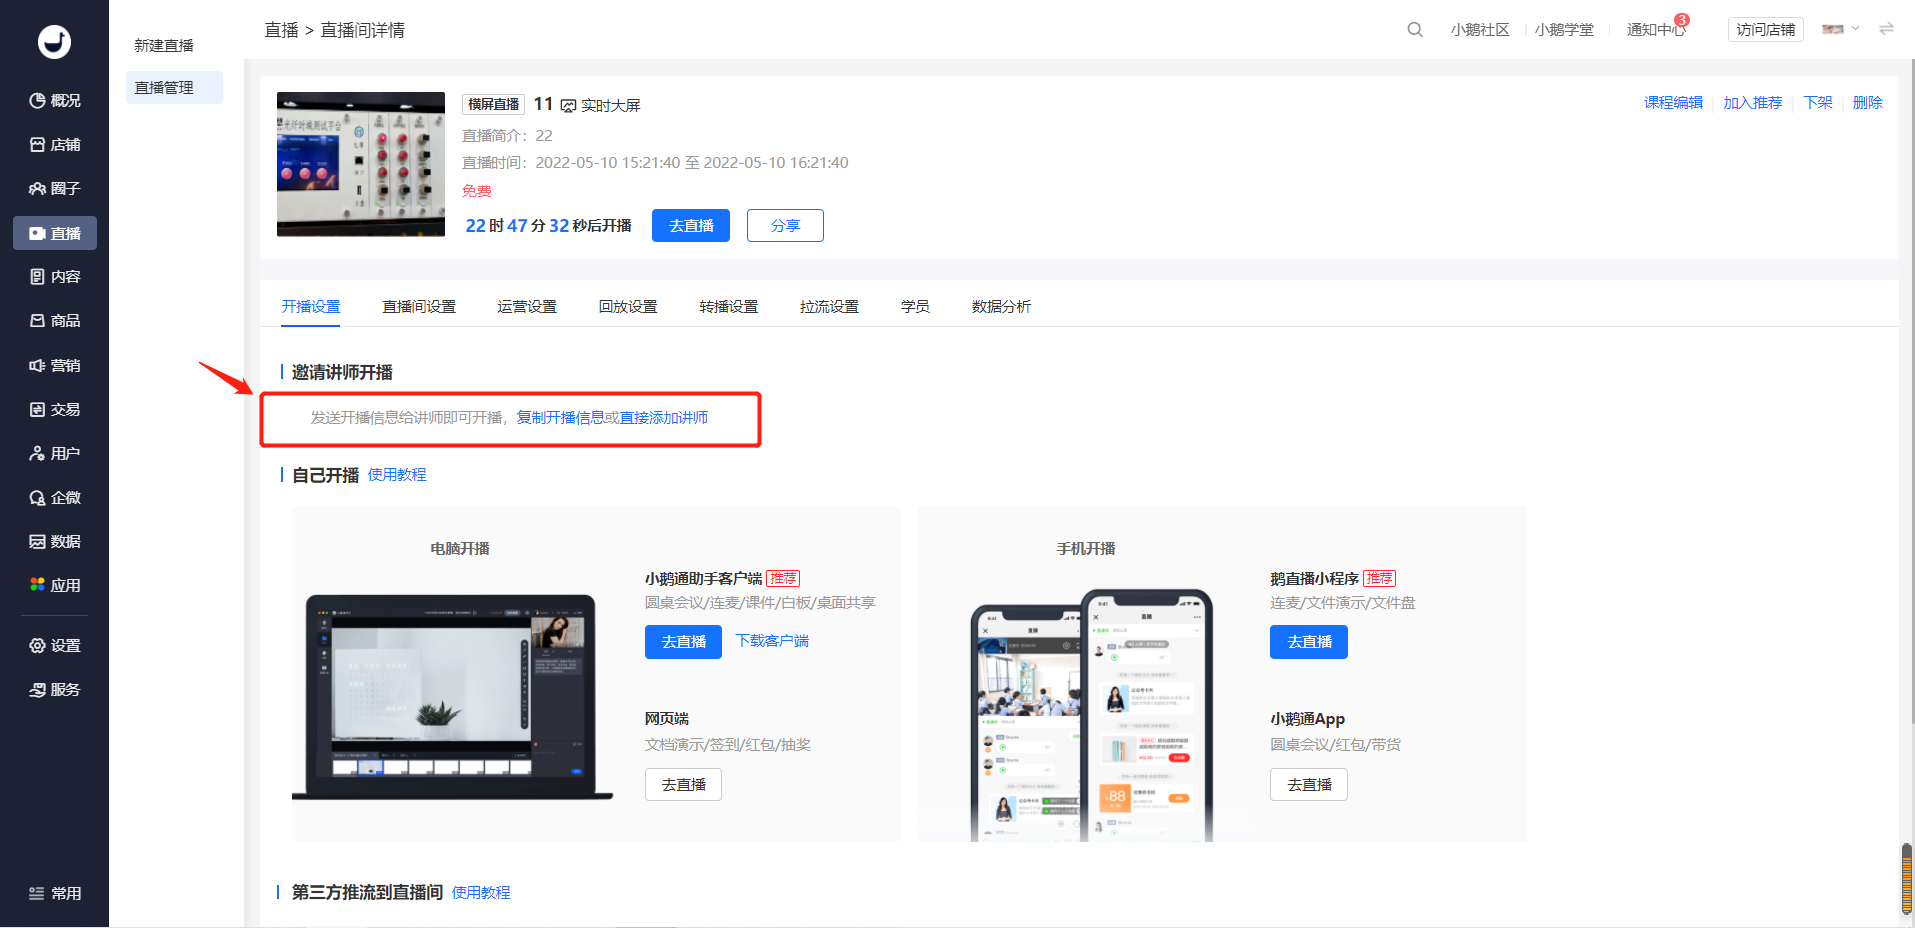Viewport: 1915px width, 928px height.
Task: Switch to 拉流设置 tab
Action: (x=829, y=306)
